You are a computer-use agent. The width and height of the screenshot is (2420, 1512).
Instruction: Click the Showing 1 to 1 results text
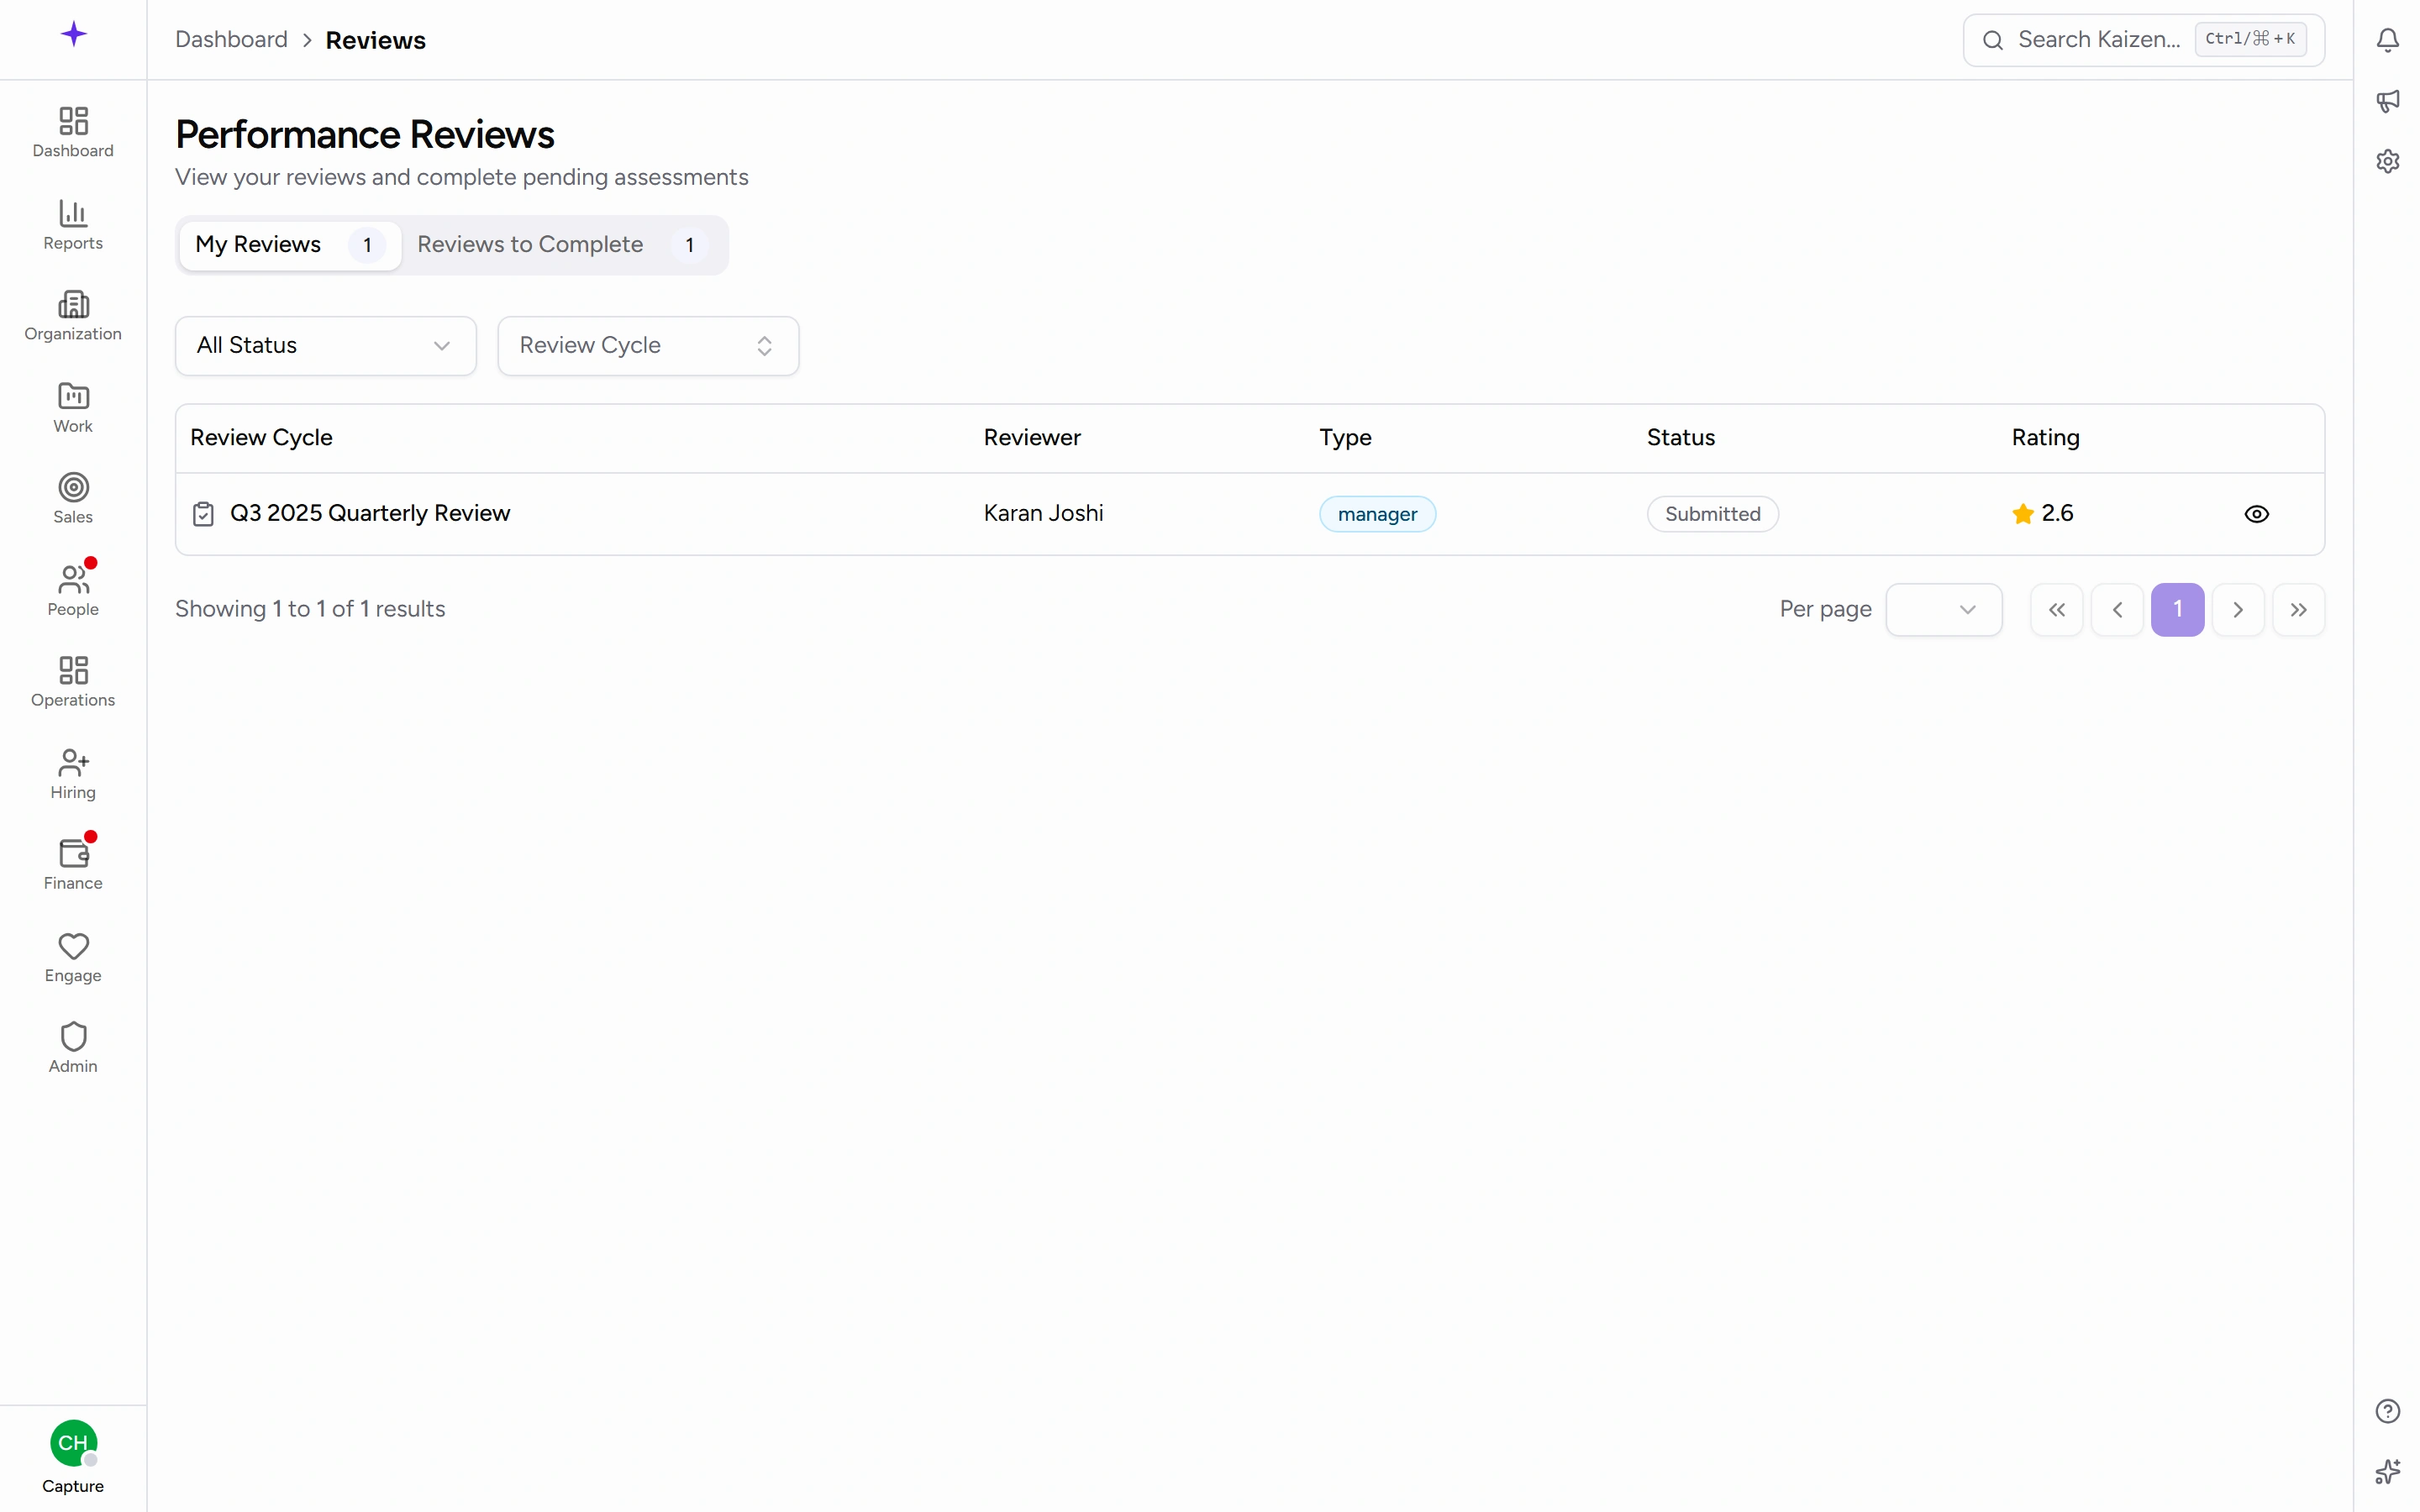[310, 610]
